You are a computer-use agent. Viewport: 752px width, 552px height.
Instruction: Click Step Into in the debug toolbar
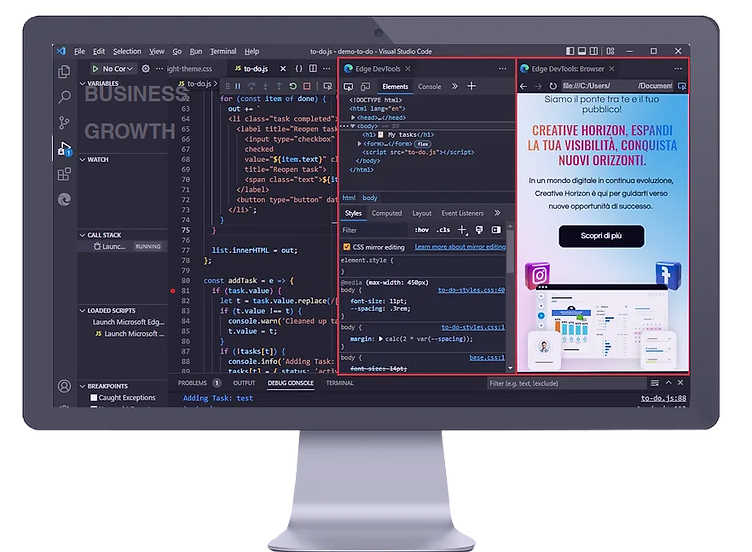coord(265,86)
